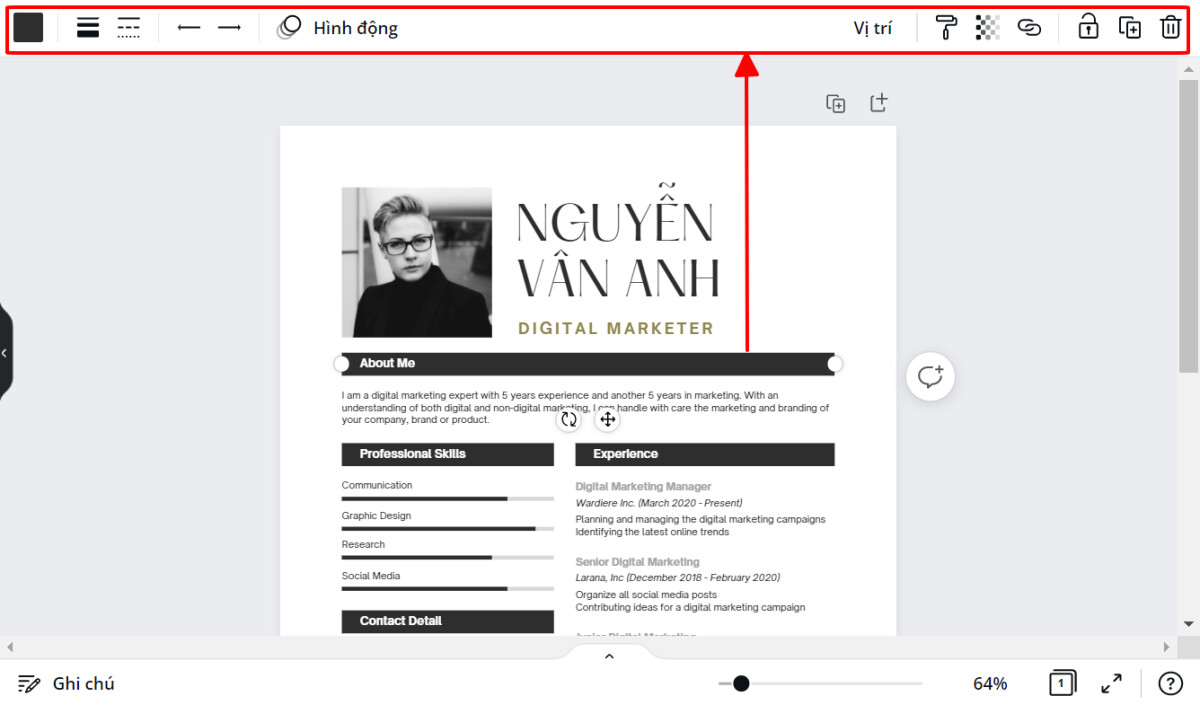Enter fullscreen presentation mode

pyautogui.click(x=1111, y=684)
